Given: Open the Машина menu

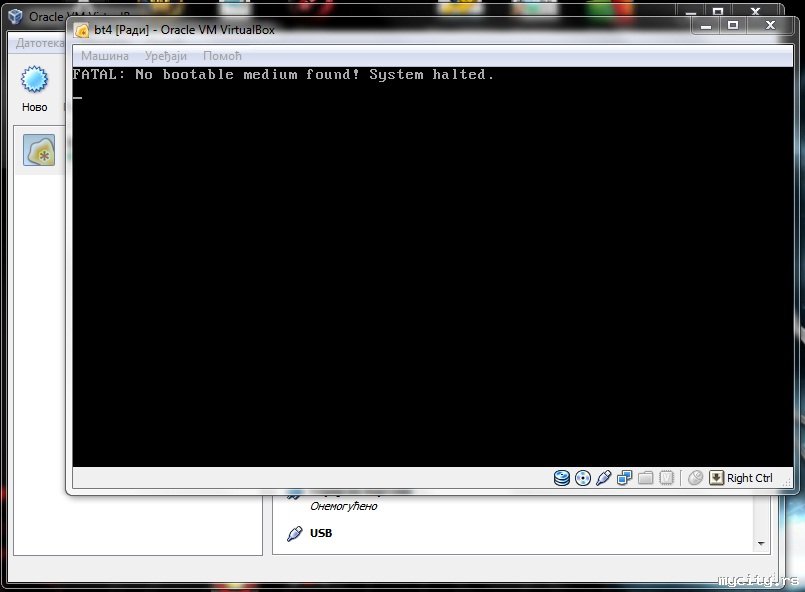Looking at the screenshot, I should [x=105, y=55].
